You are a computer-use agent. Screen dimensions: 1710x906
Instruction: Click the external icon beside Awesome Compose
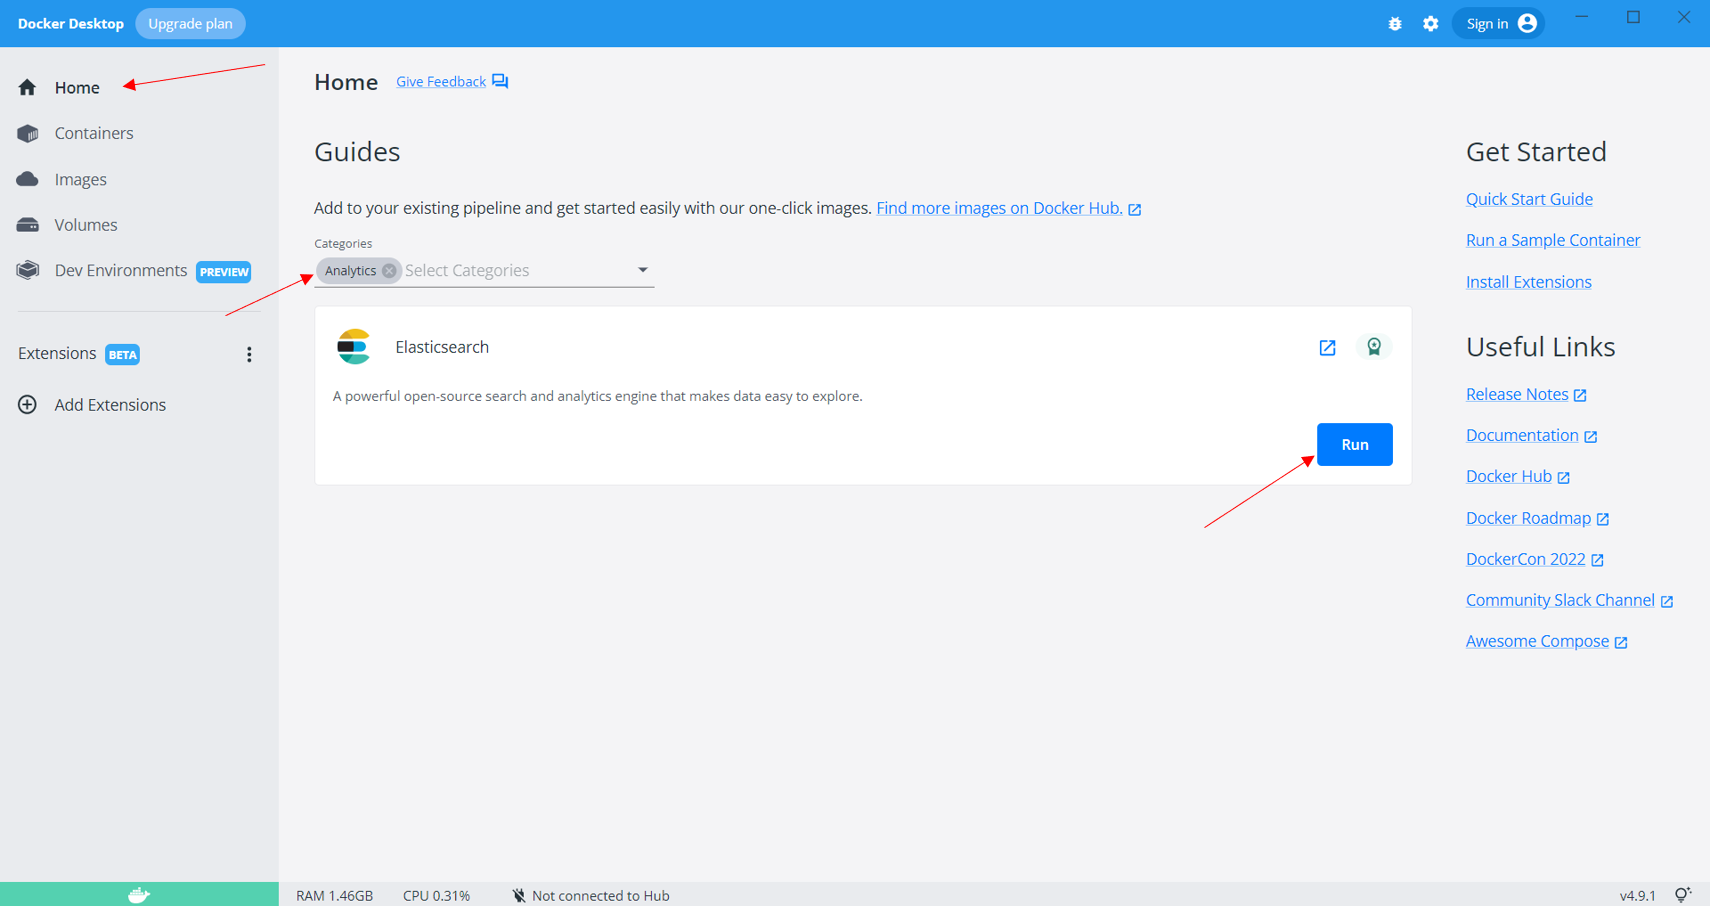click(x=1621, y=642)
